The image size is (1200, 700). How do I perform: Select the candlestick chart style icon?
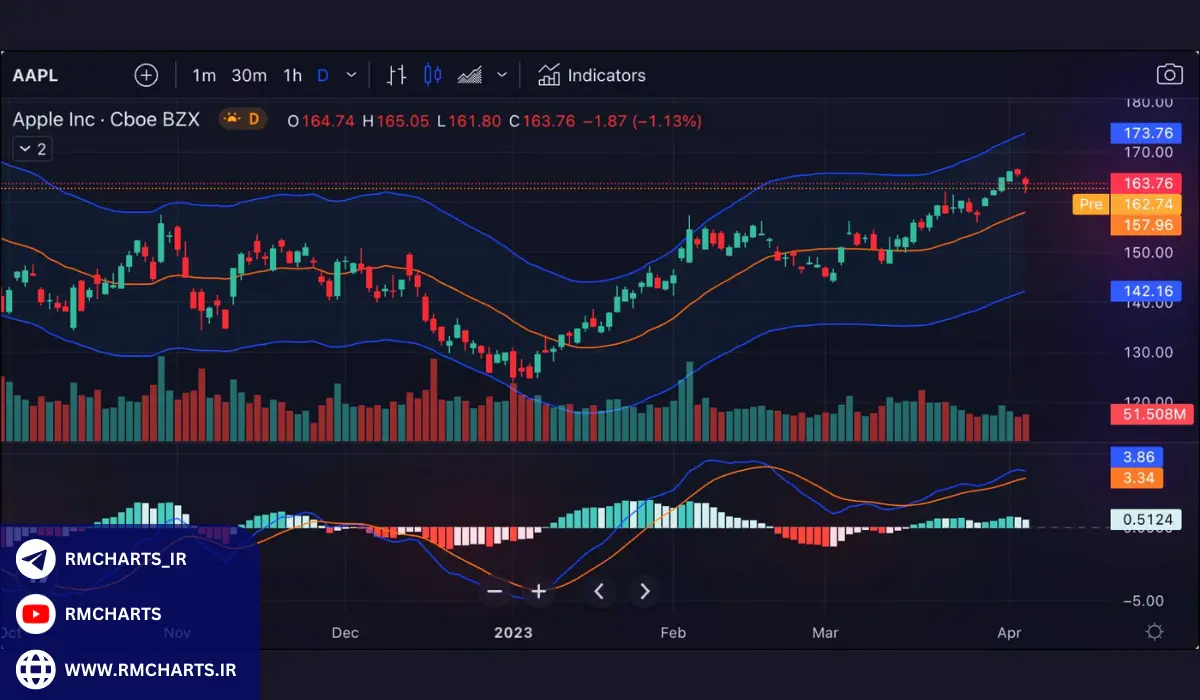[433, 75]
